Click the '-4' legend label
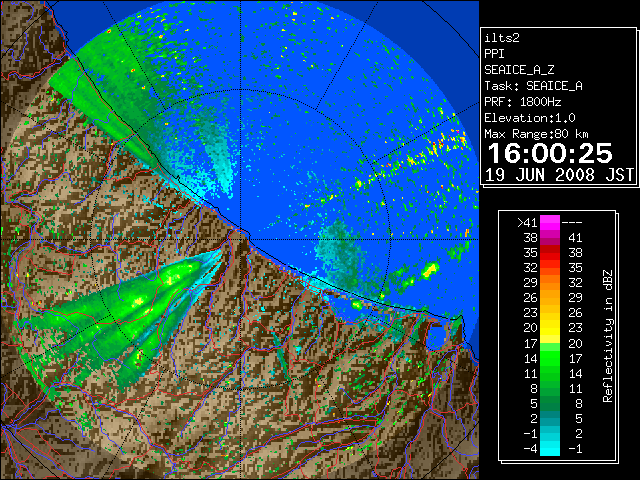This screenshot has width=640, height=480. [x=531, y=449]
